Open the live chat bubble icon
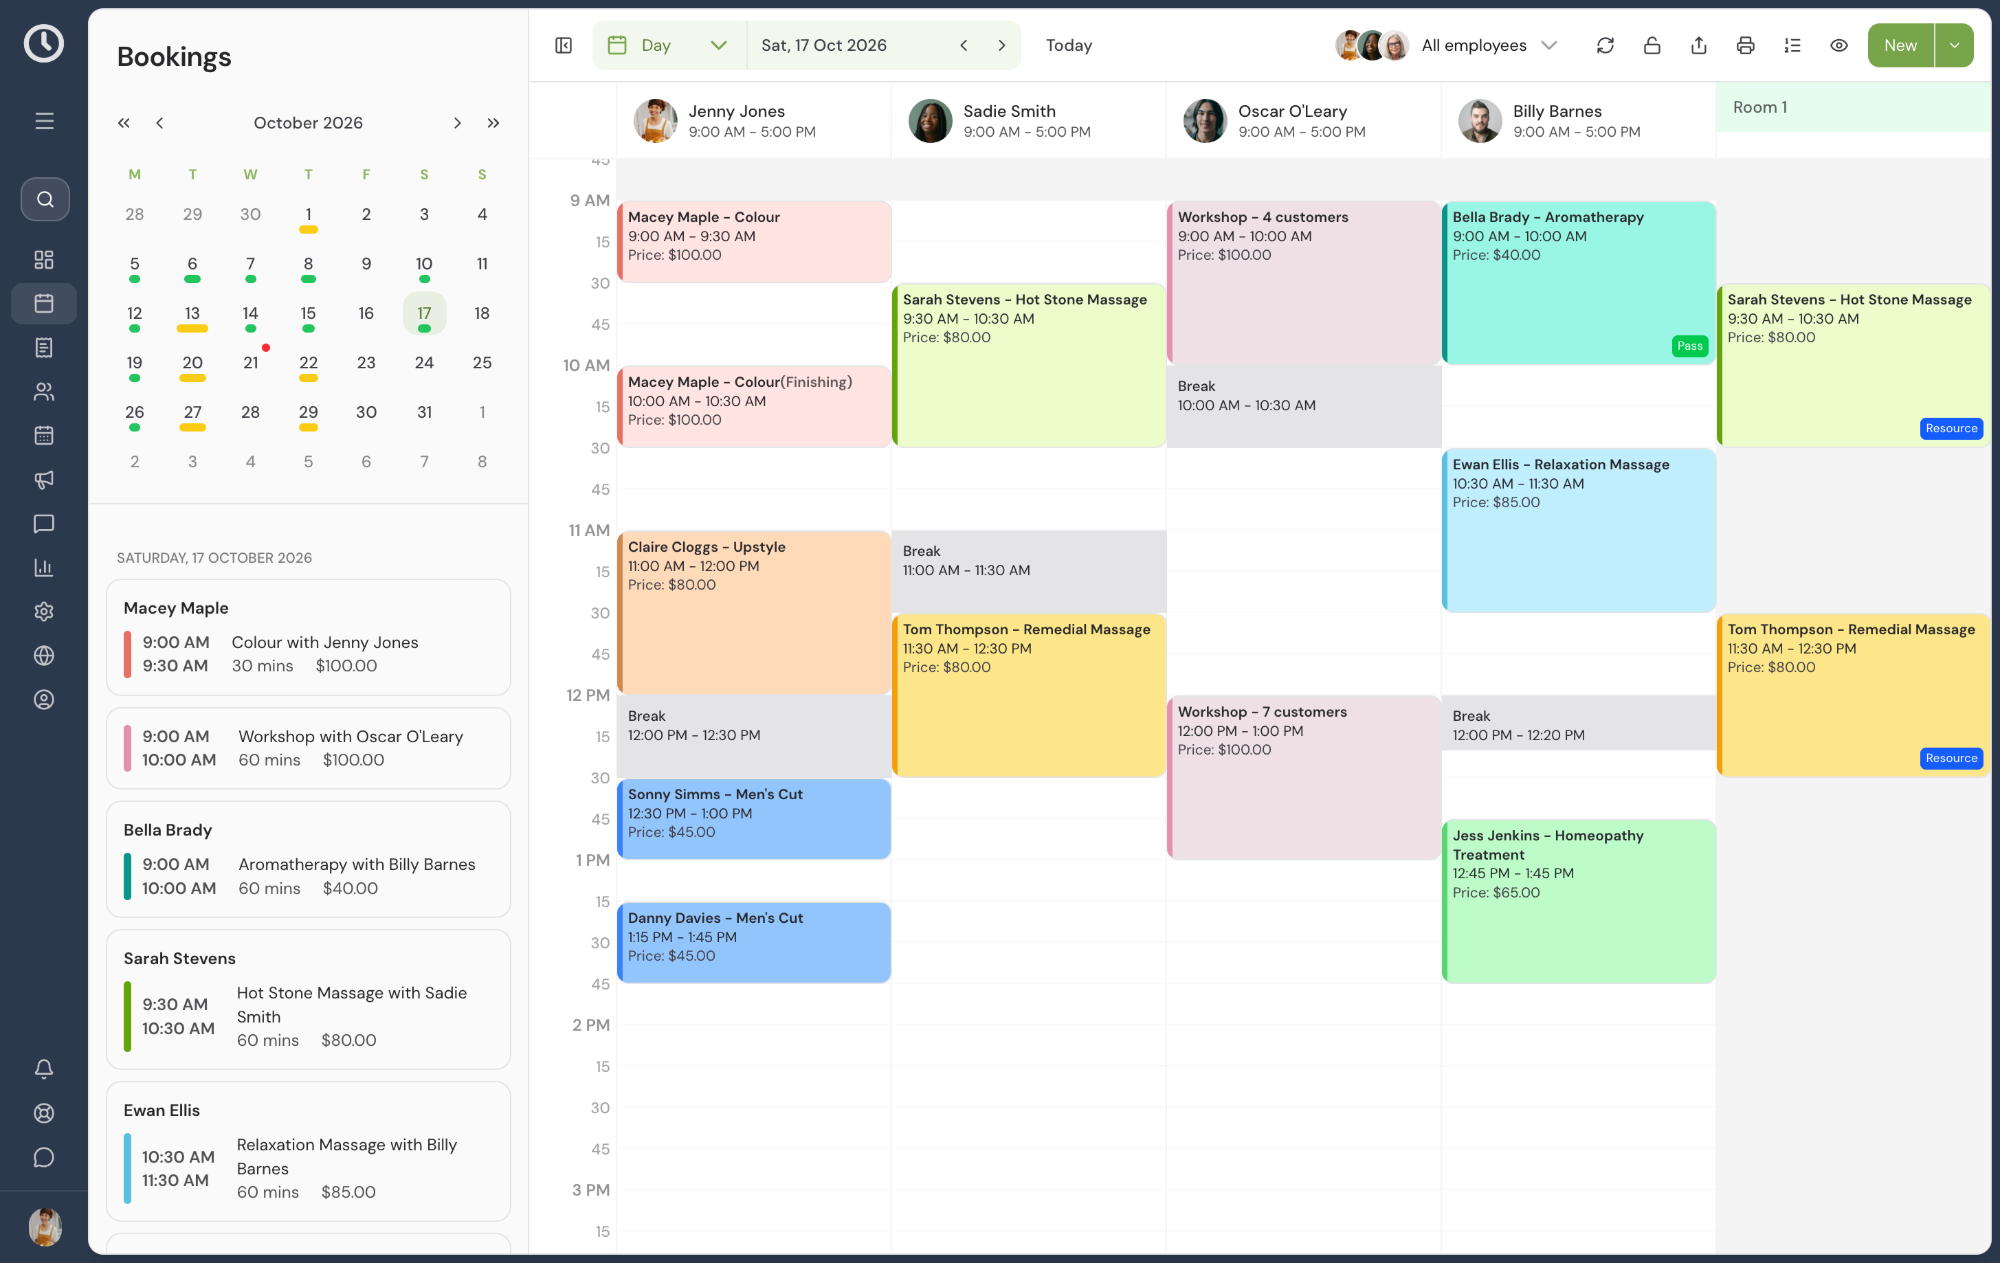This screenshot has width=2000, height=1263. (44, 1157)
